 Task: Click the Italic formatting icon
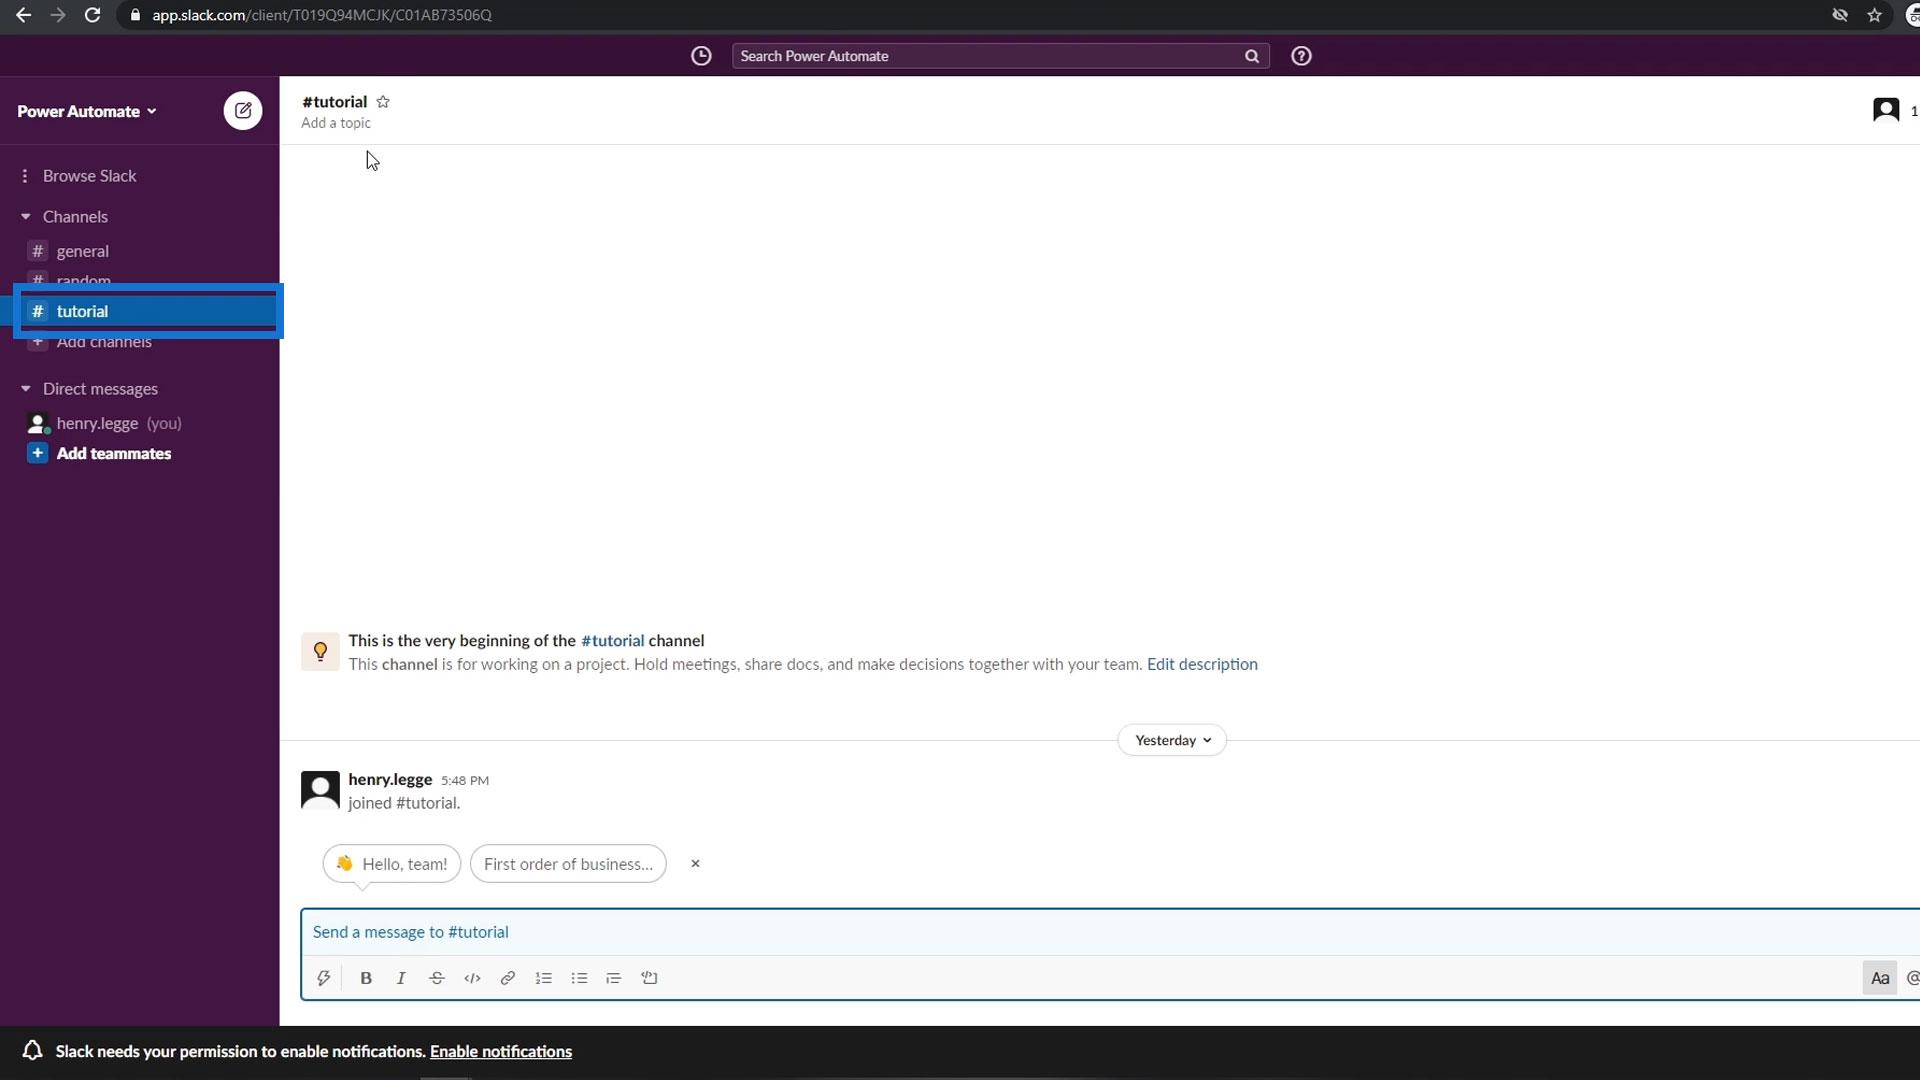click(x=401, y=978)
